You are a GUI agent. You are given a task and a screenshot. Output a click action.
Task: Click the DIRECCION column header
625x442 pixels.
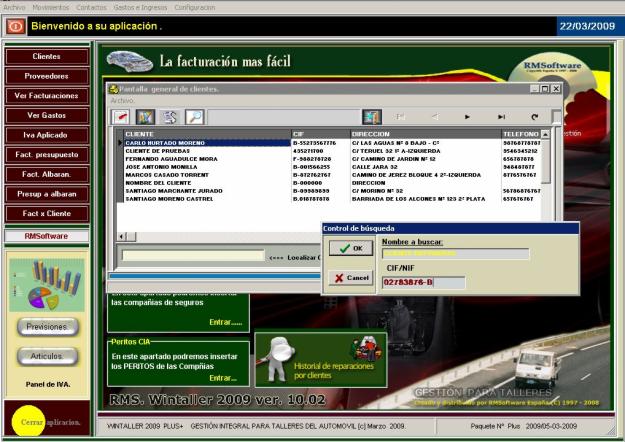(426, 134)
